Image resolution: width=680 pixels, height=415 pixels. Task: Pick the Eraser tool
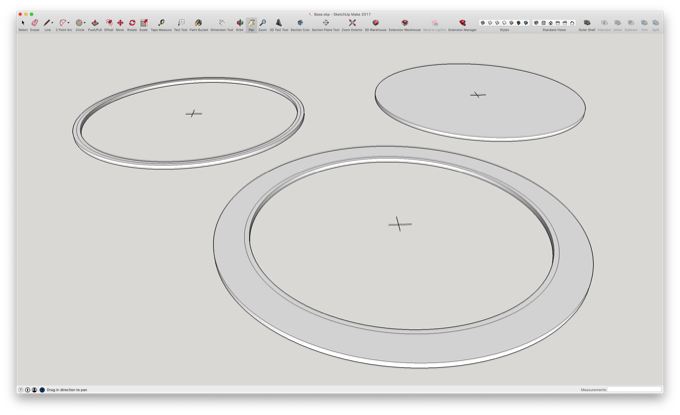35,23
